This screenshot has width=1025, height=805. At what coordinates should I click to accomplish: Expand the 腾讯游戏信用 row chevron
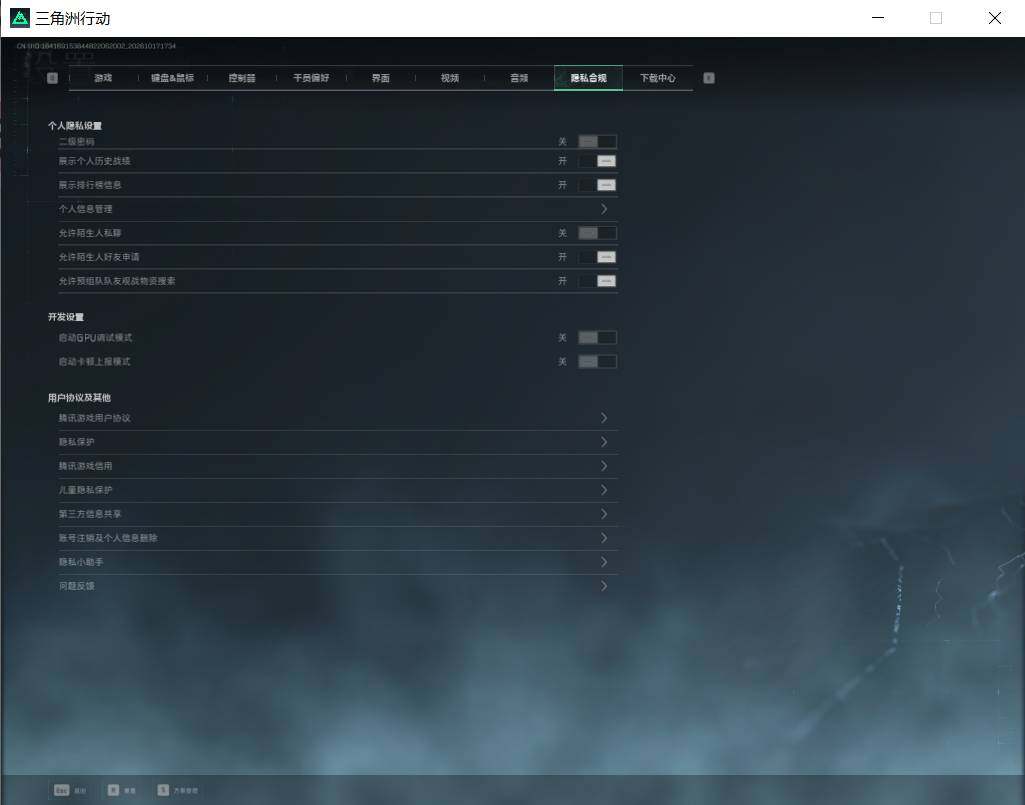(604, 466)
